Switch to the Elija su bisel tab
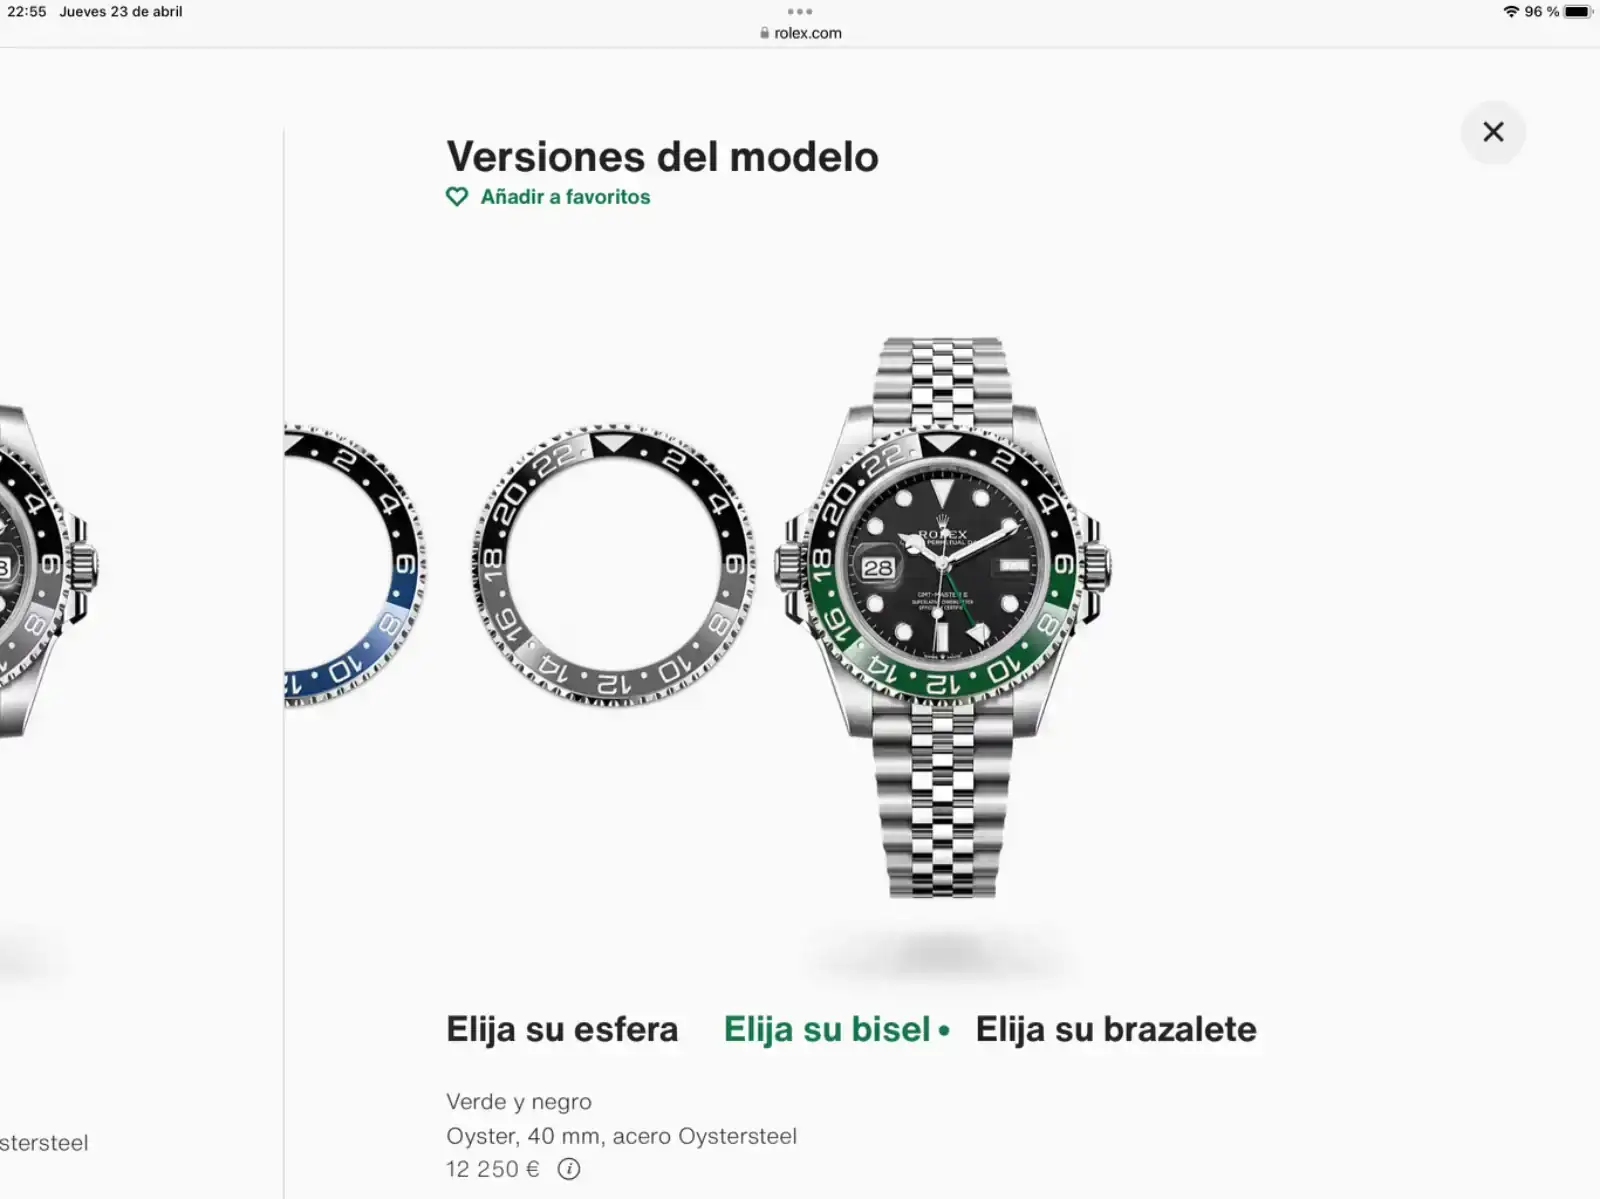Image resolution: width=1600 pixels, height=1199 pixels. tap(828, 1029)
